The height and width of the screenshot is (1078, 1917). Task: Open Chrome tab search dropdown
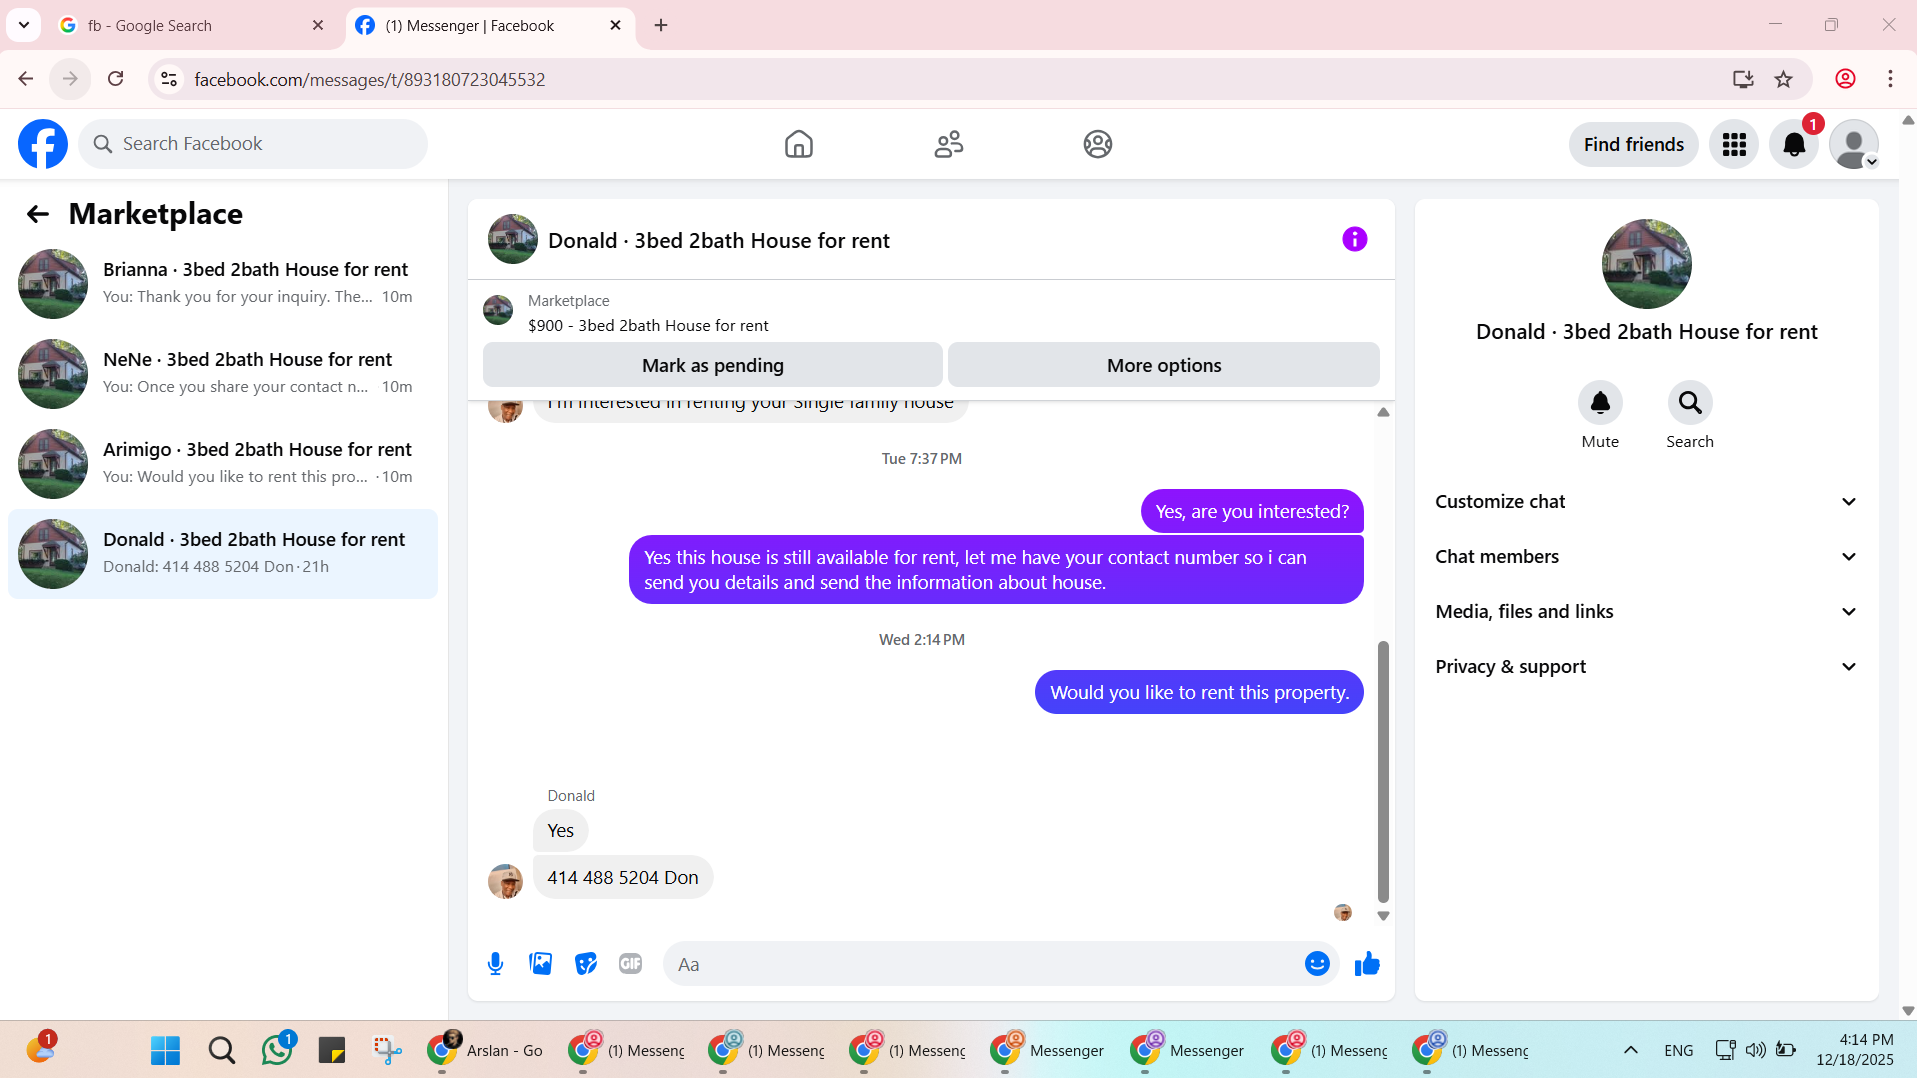coord(24,25)
